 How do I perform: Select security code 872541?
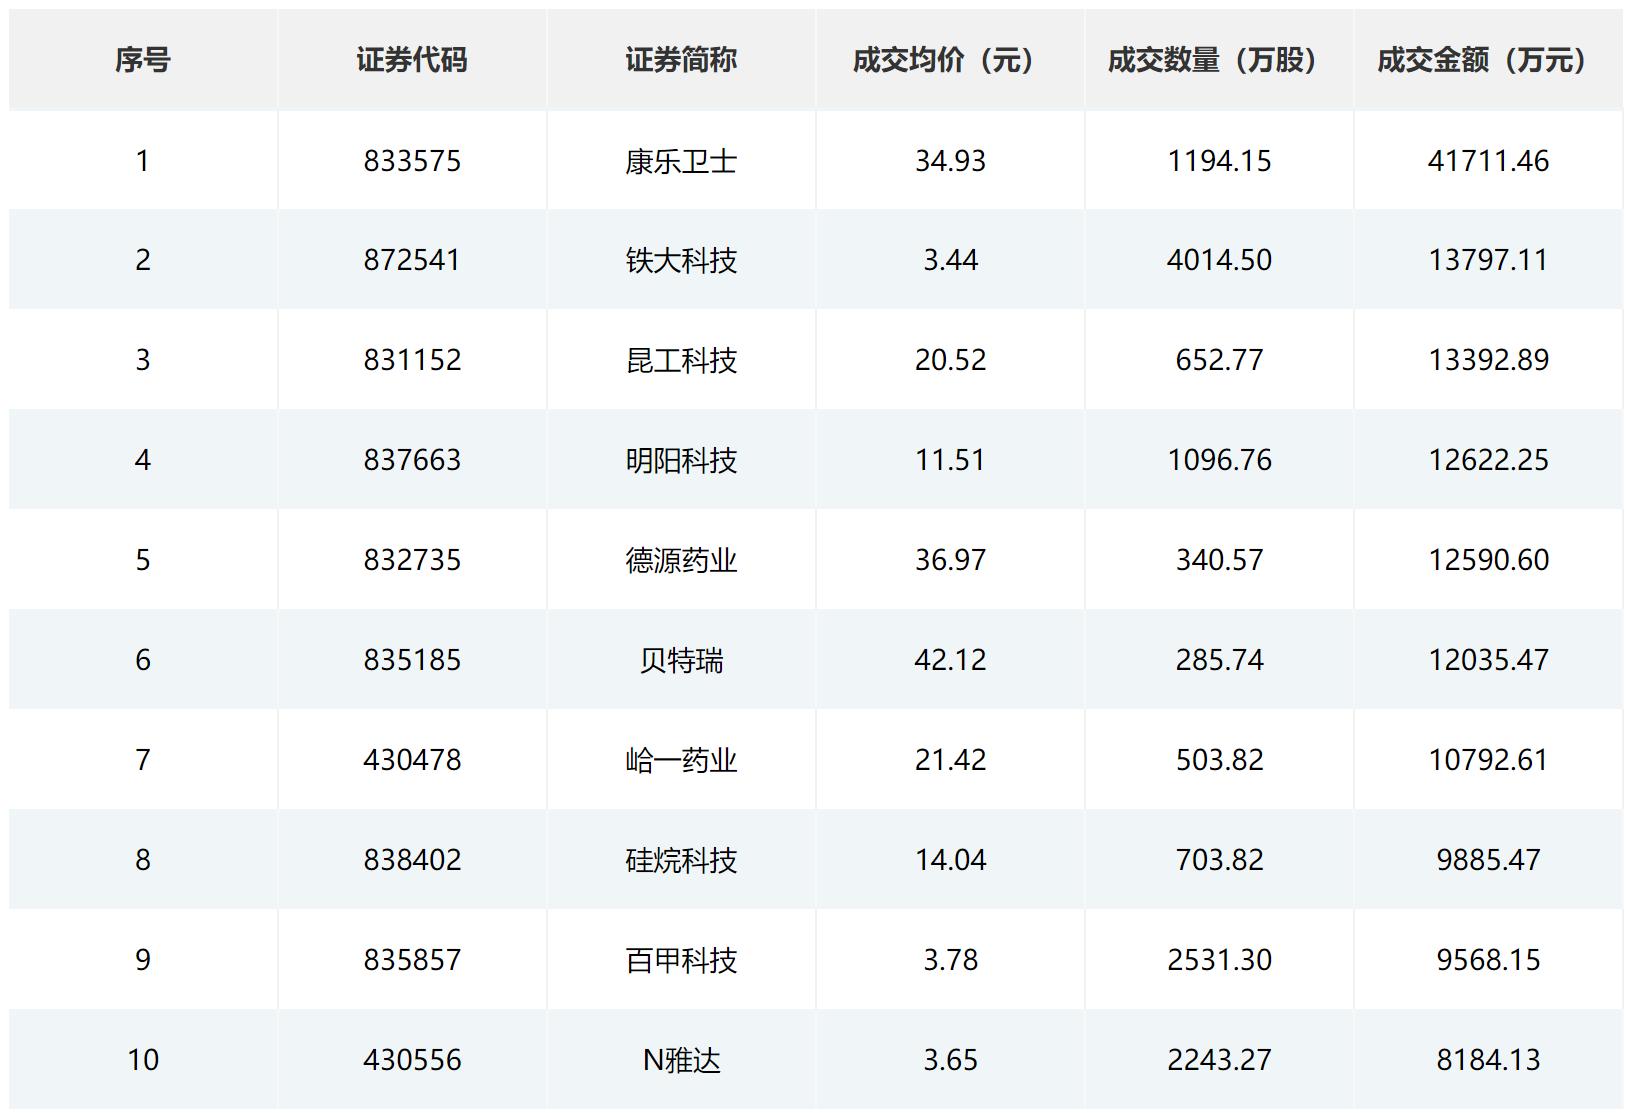point(412,260)
